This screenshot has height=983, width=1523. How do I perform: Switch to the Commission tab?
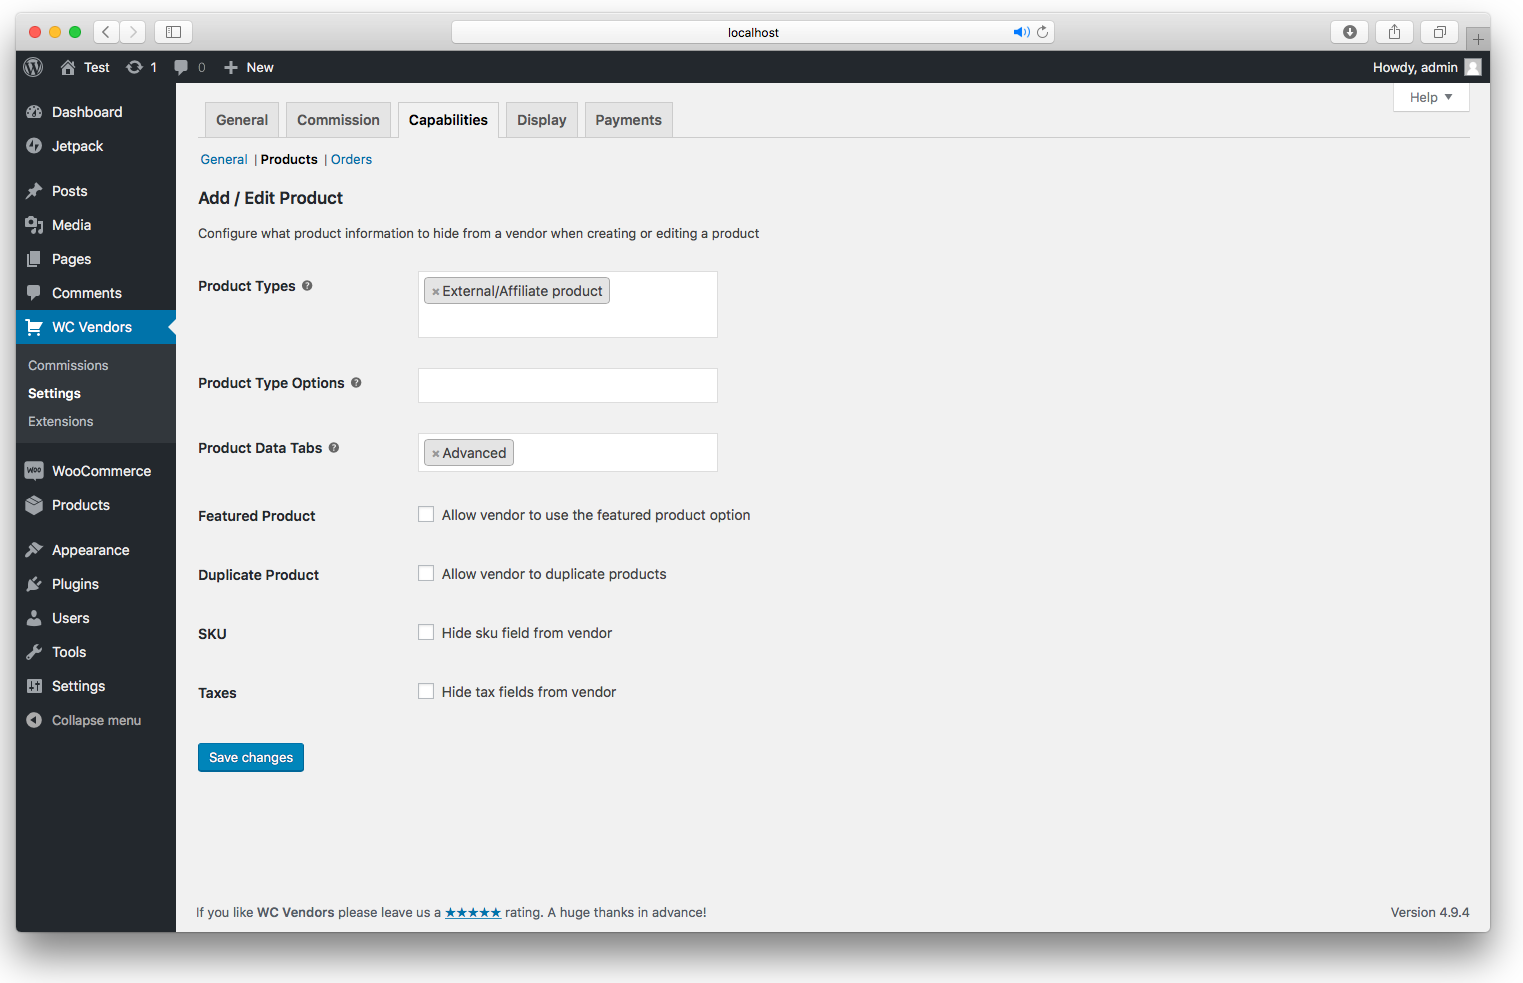pos(338,120)
